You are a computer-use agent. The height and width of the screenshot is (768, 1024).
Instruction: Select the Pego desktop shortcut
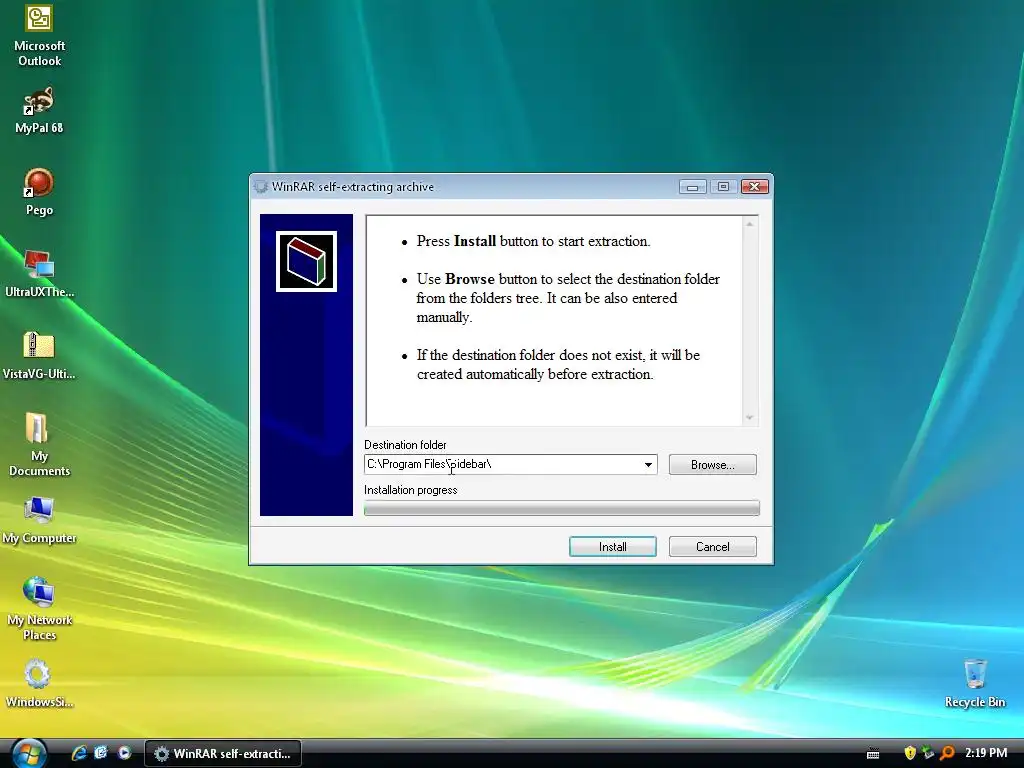pyautogui.click(x=39, y=191)
